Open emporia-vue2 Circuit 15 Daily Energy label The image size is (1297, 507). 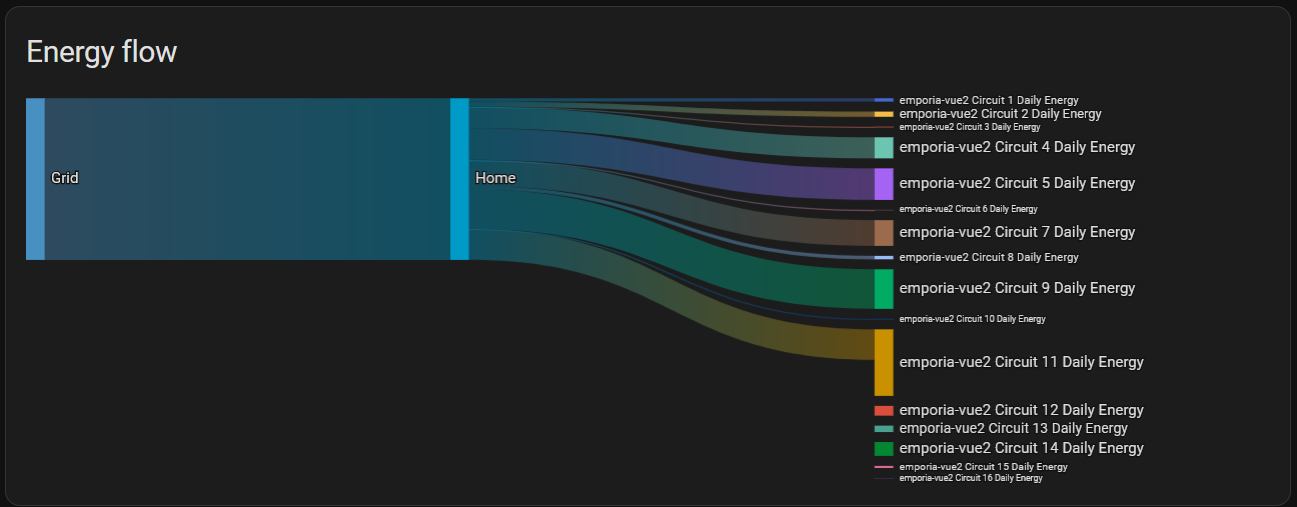(x=983, y=467)
